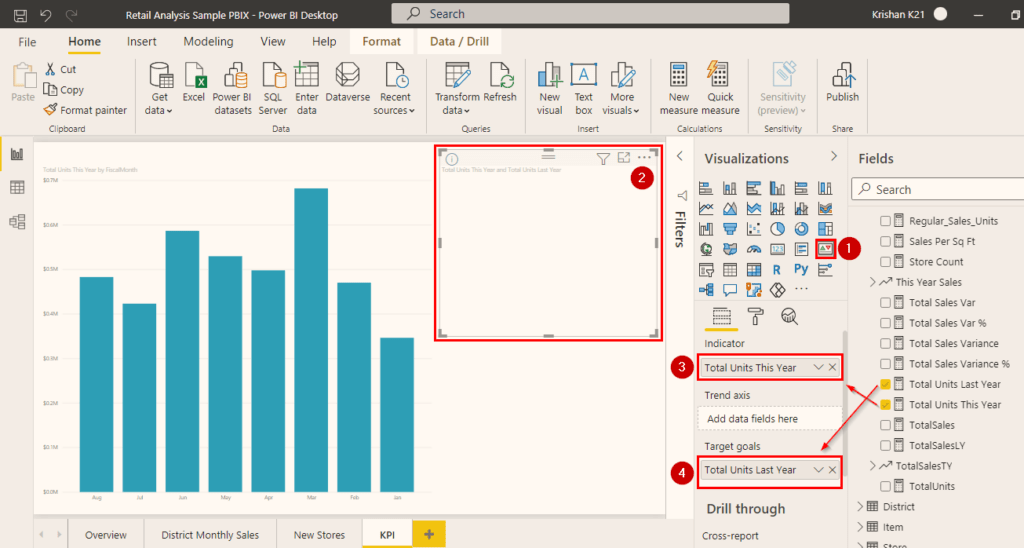Viewport: 1024px width, 548px height.
Task: Switch to Model view in left sidebar
Action: click(17, 222)
